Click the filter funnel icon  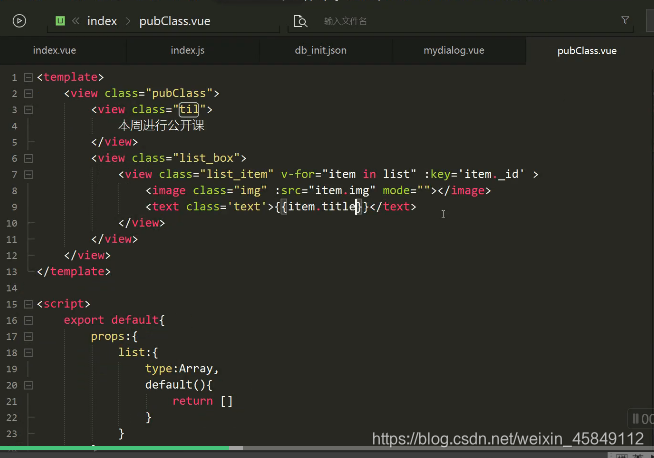point(625,20)
